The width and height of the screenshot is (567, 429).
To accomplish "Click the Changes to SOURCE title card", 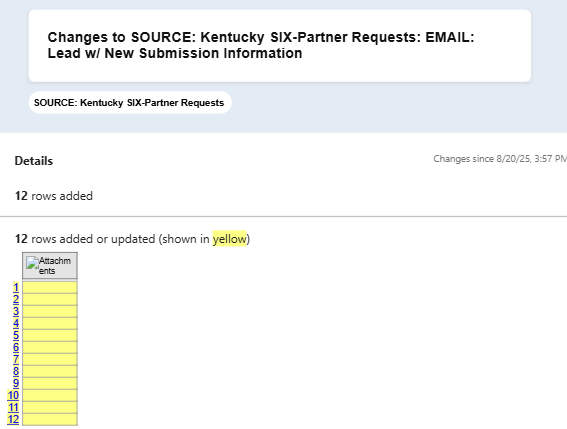I will pos(280,46).
